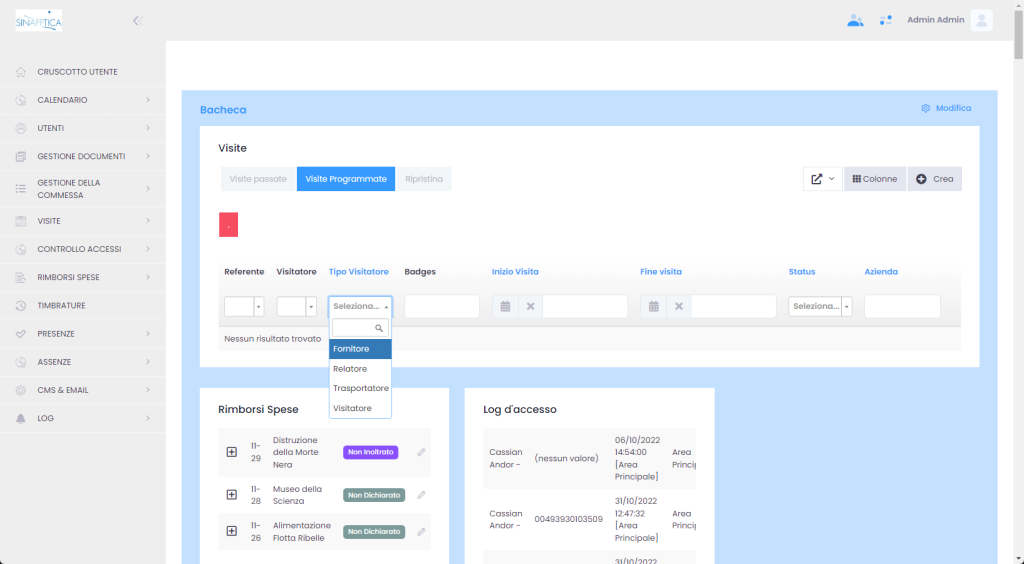Open the Status filter dropdown
The image size is (1024, 564).
click(820, 307)
